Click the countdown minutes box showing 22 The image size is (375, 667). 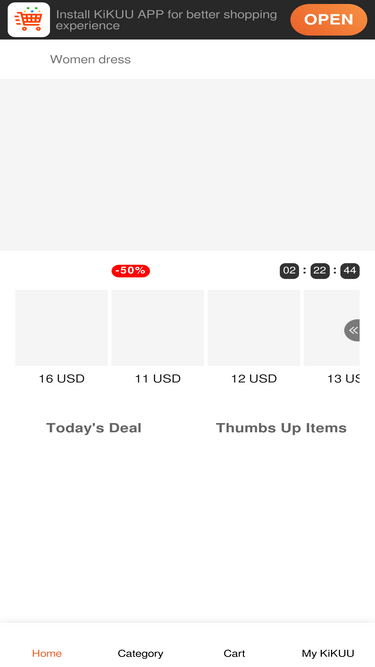point(320,271)
